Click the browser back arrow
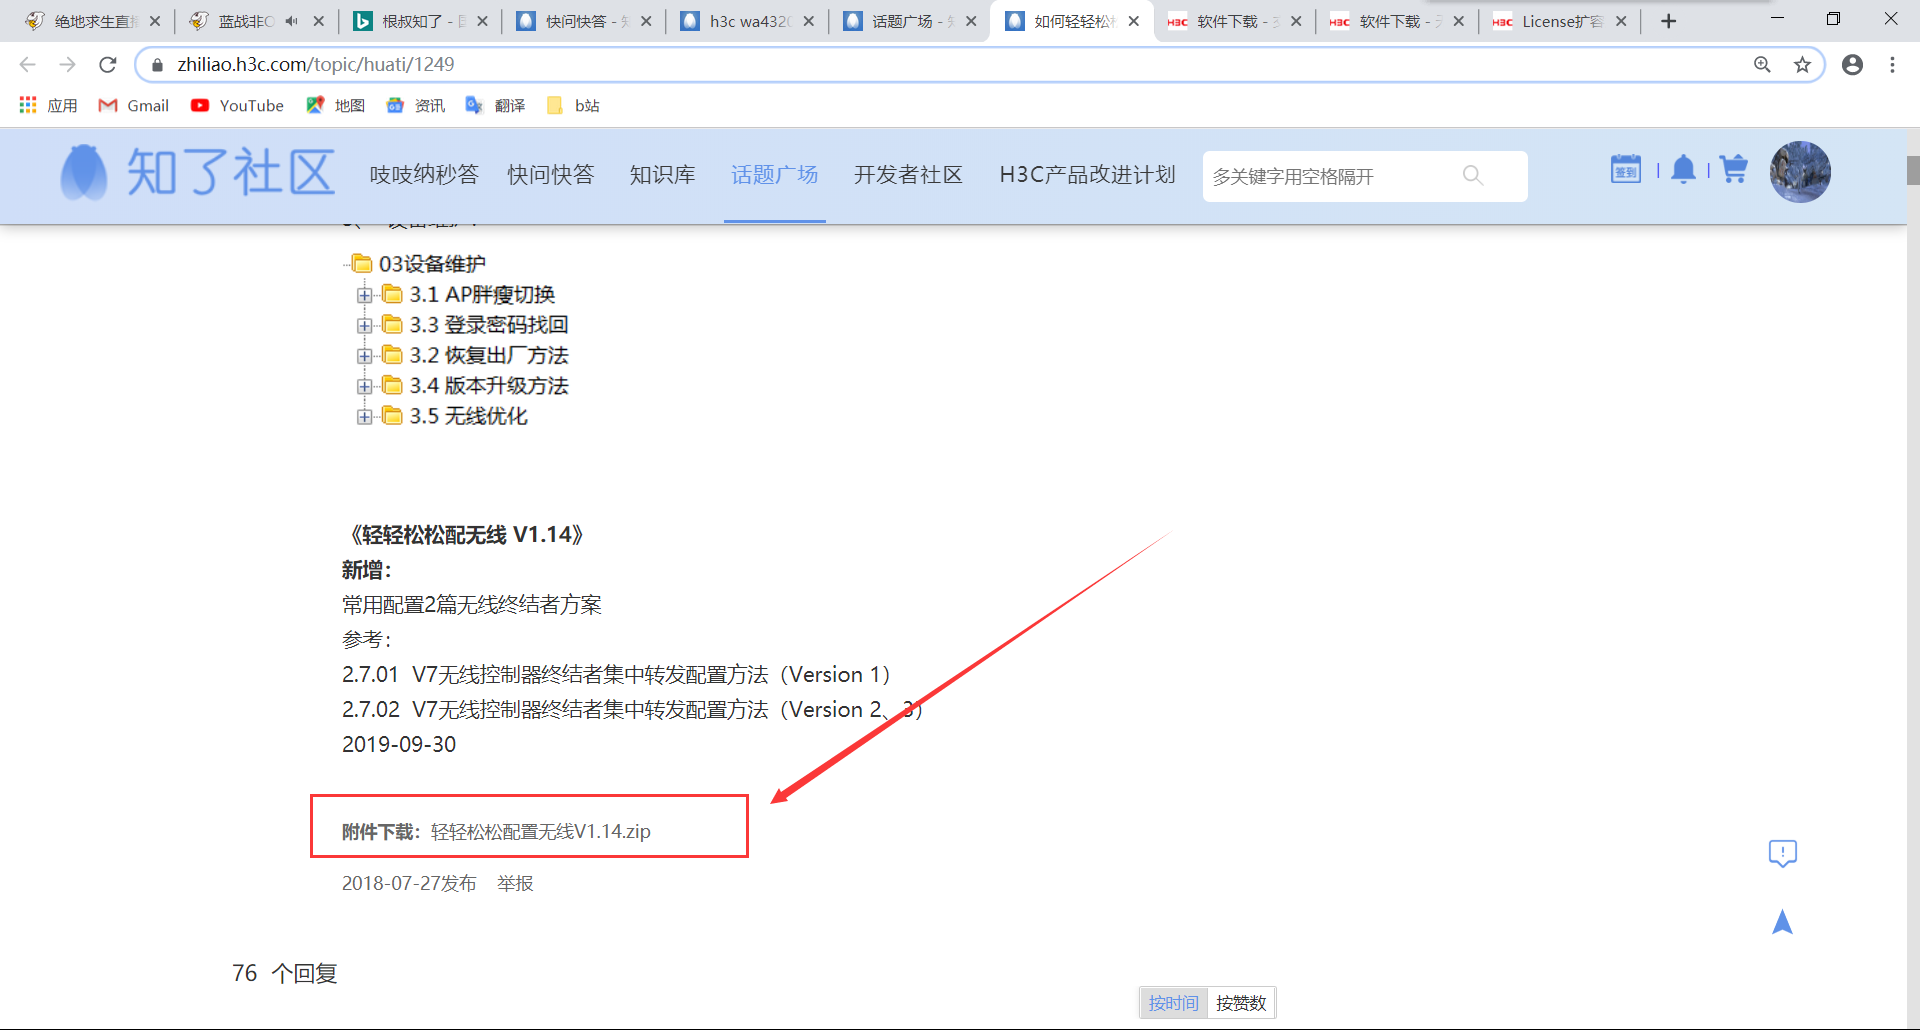 click(x=27, y=64)
